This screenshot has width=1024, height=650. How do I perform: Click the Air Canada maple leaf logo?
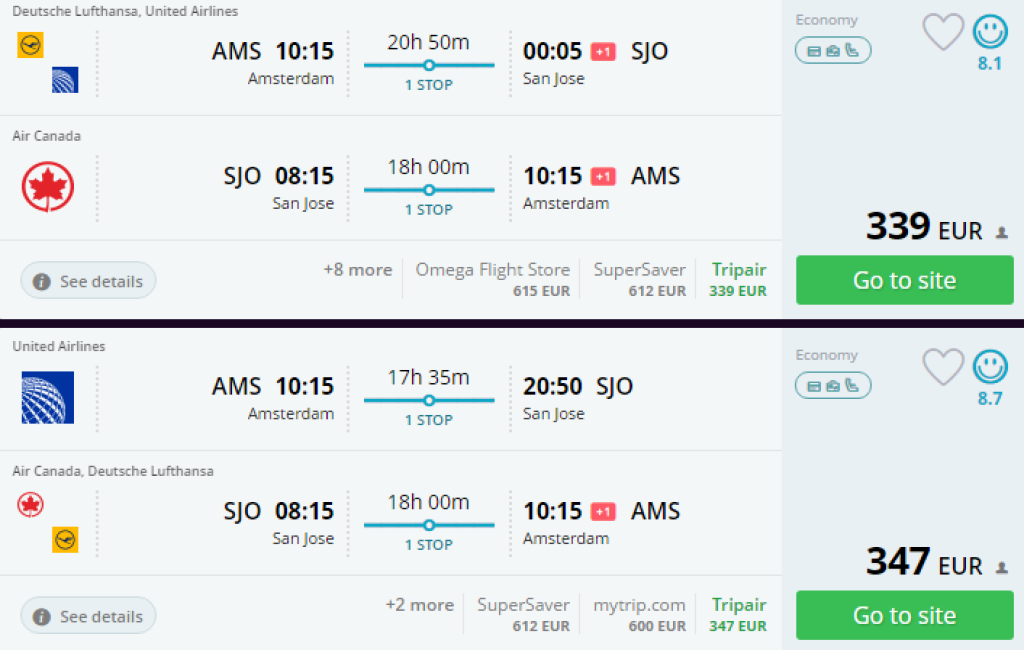pos(48,187)
